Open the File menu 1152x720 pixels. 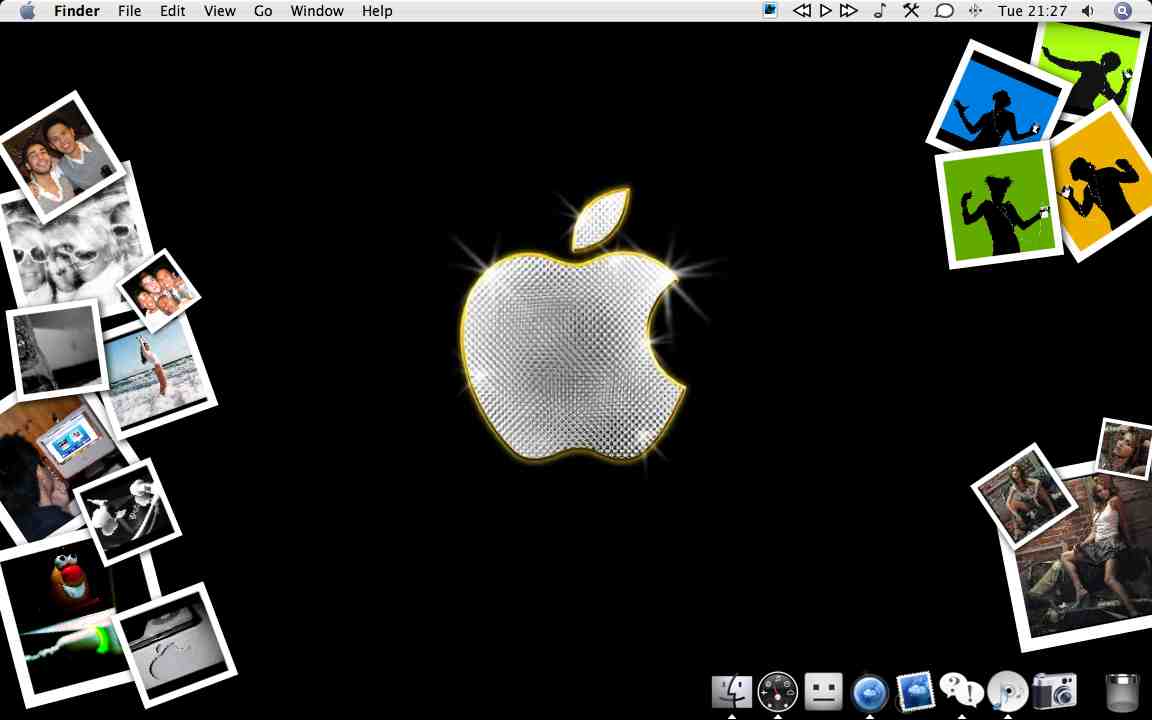[129, 11]
